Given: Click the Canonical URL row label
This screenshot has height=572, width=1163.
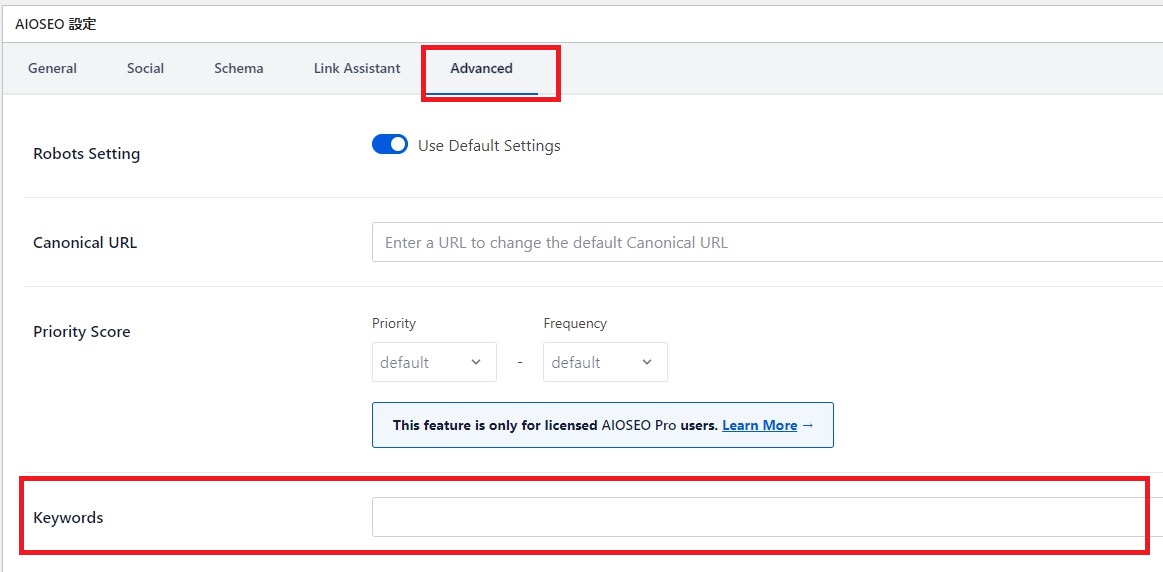Looking at the screenshot, I should point(85,243).
